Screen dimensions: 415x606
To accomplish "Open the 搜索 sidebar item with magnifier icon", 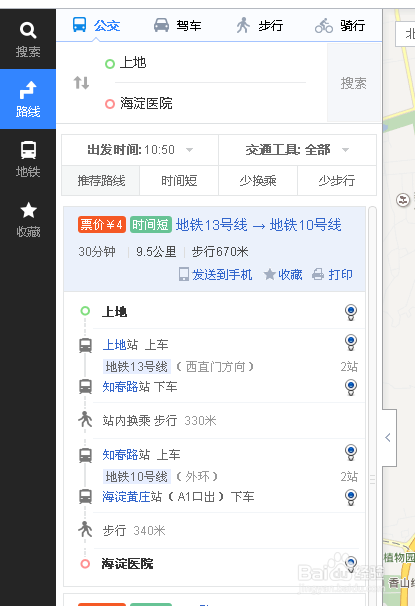I will (x=28, y=39).
